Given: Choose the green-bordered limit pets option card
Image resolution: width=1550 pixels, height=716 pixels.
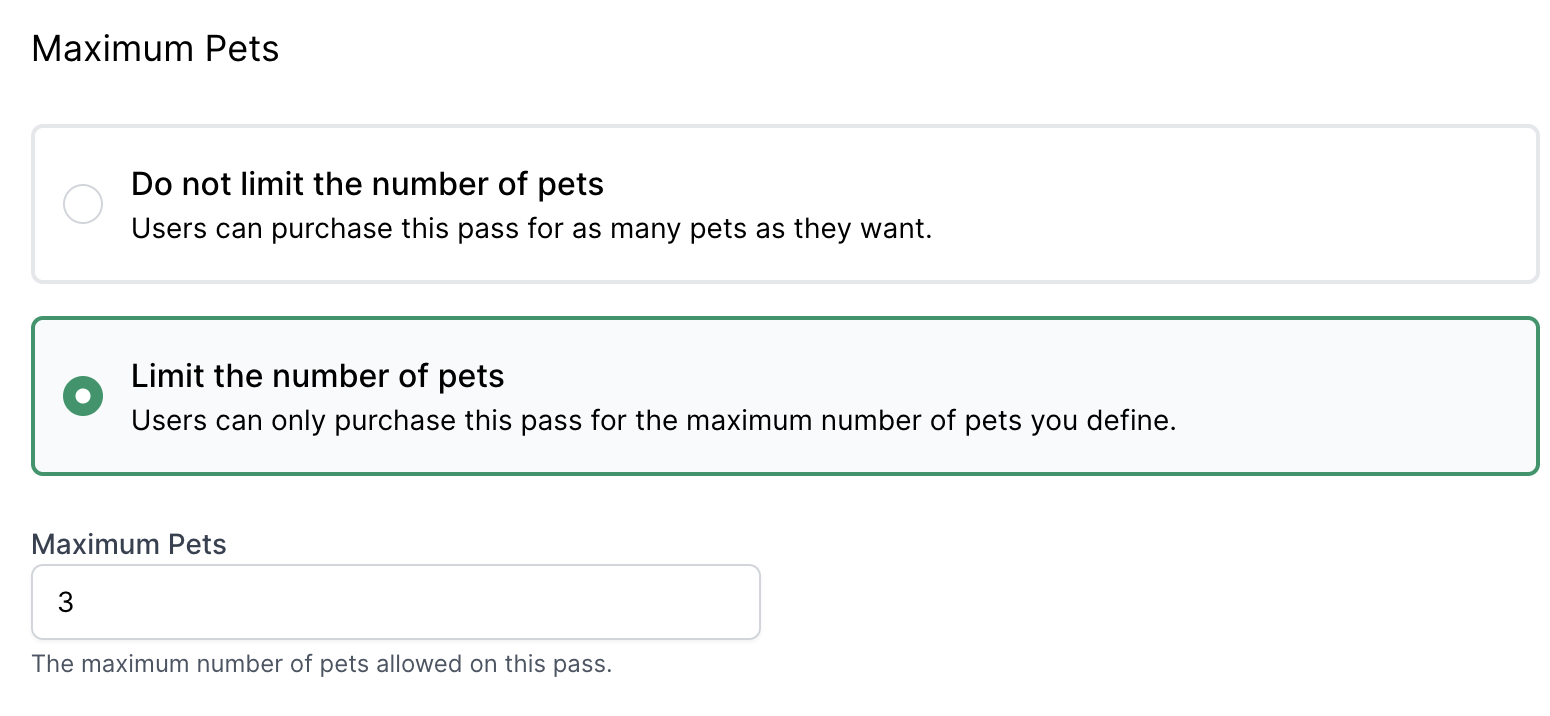Looking at the screenshot, I should click(785, 396).
